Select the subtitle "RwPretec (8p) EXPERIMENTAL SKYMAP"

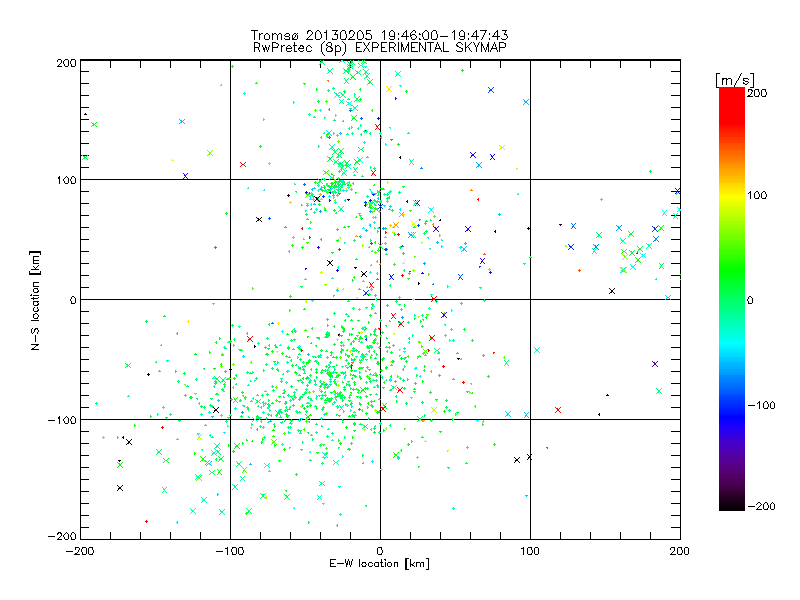point(380,48)
